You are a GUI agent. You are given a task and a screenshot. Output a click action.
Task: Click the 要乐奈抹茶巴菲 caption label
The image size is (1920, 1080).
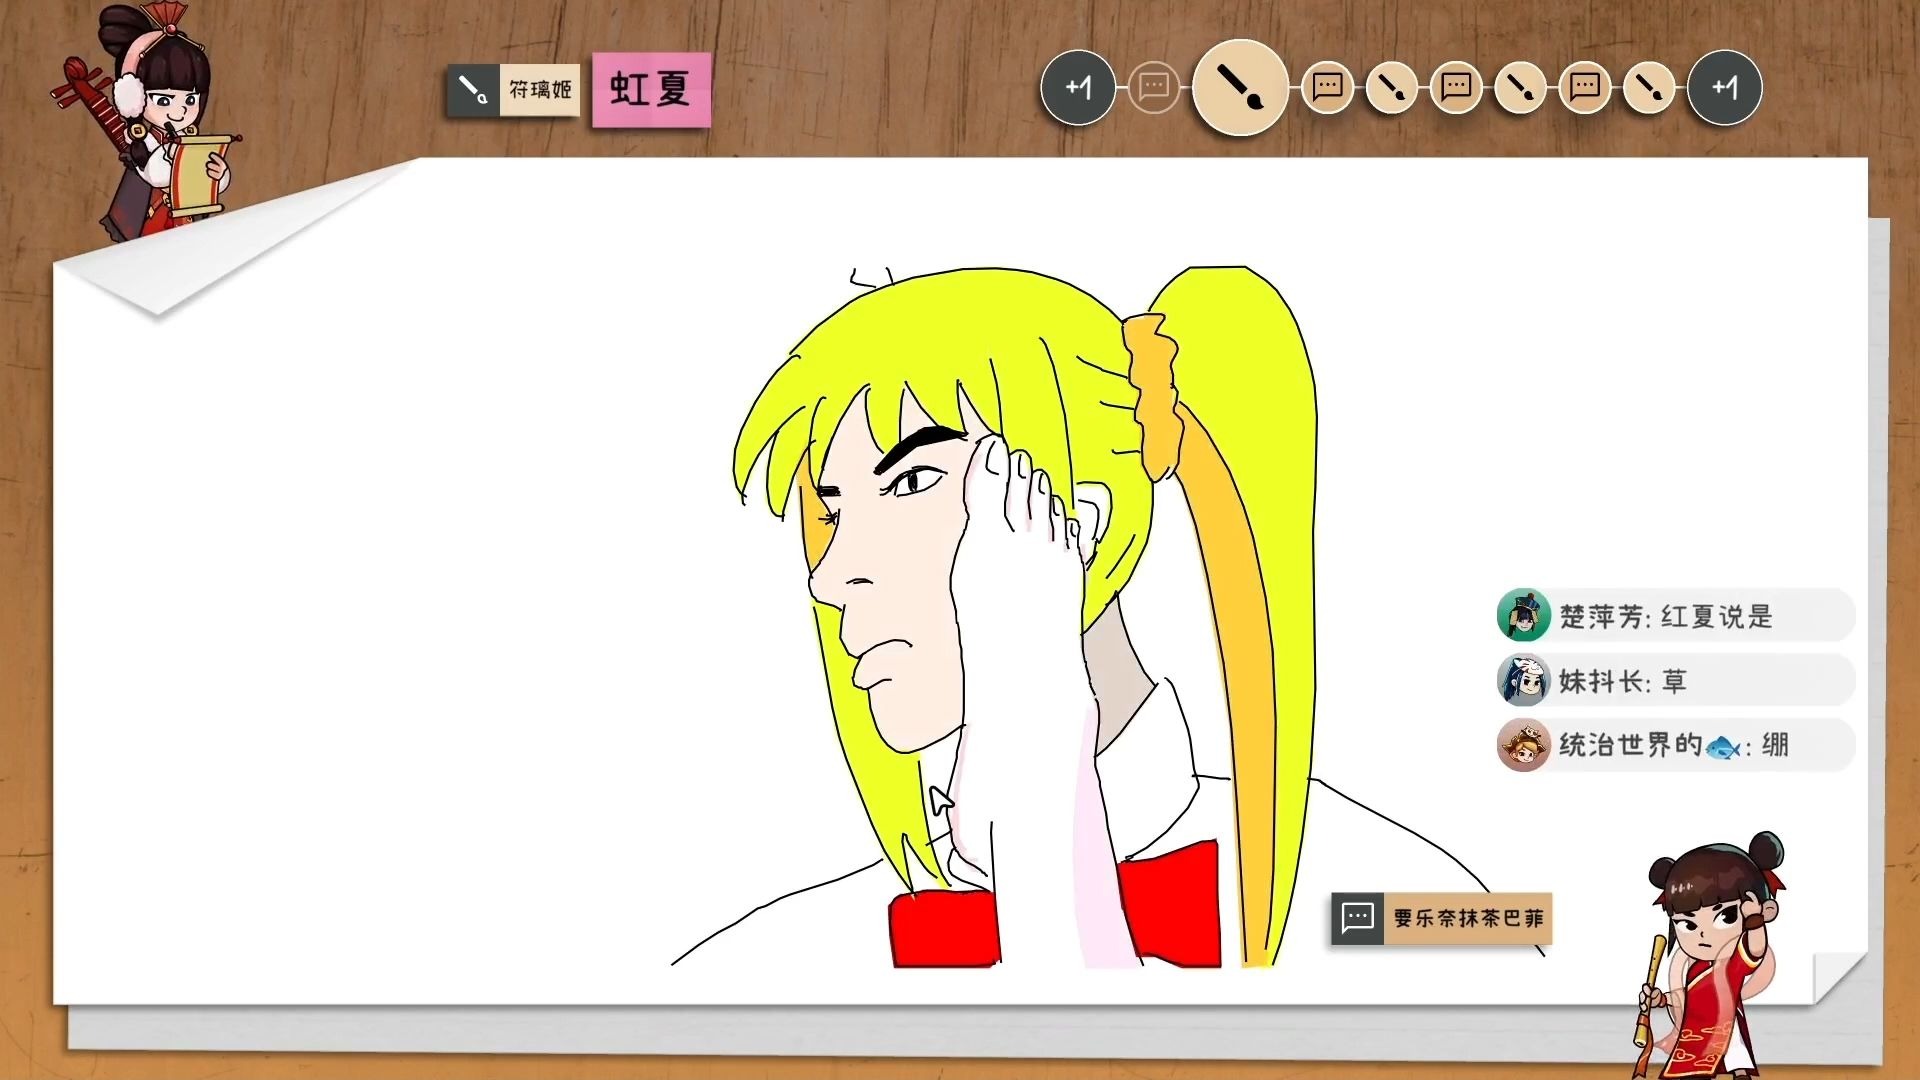[x=1467, y=918]
